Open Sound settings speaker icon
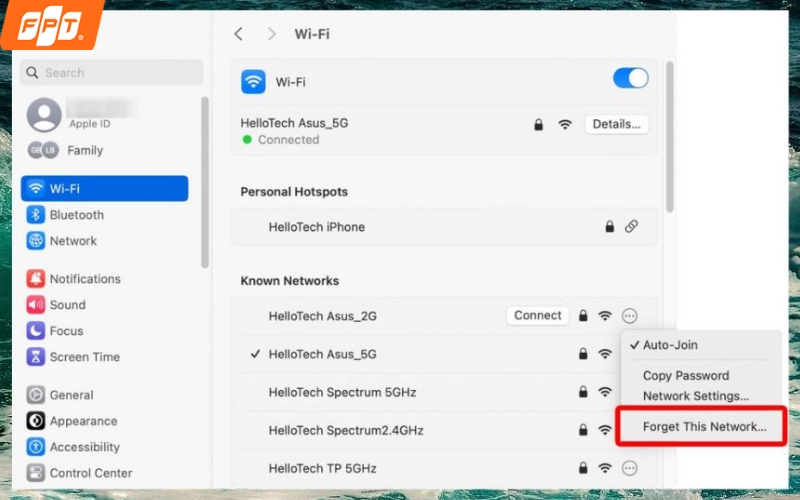Screen dimensions: 800x500 click(36, 305)
